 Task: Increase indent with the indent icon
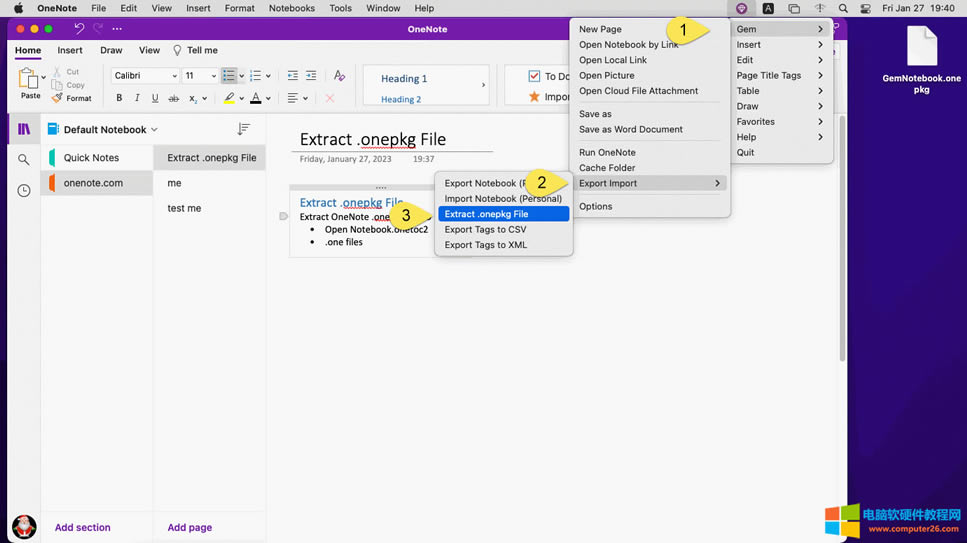(x=311, y=76)
